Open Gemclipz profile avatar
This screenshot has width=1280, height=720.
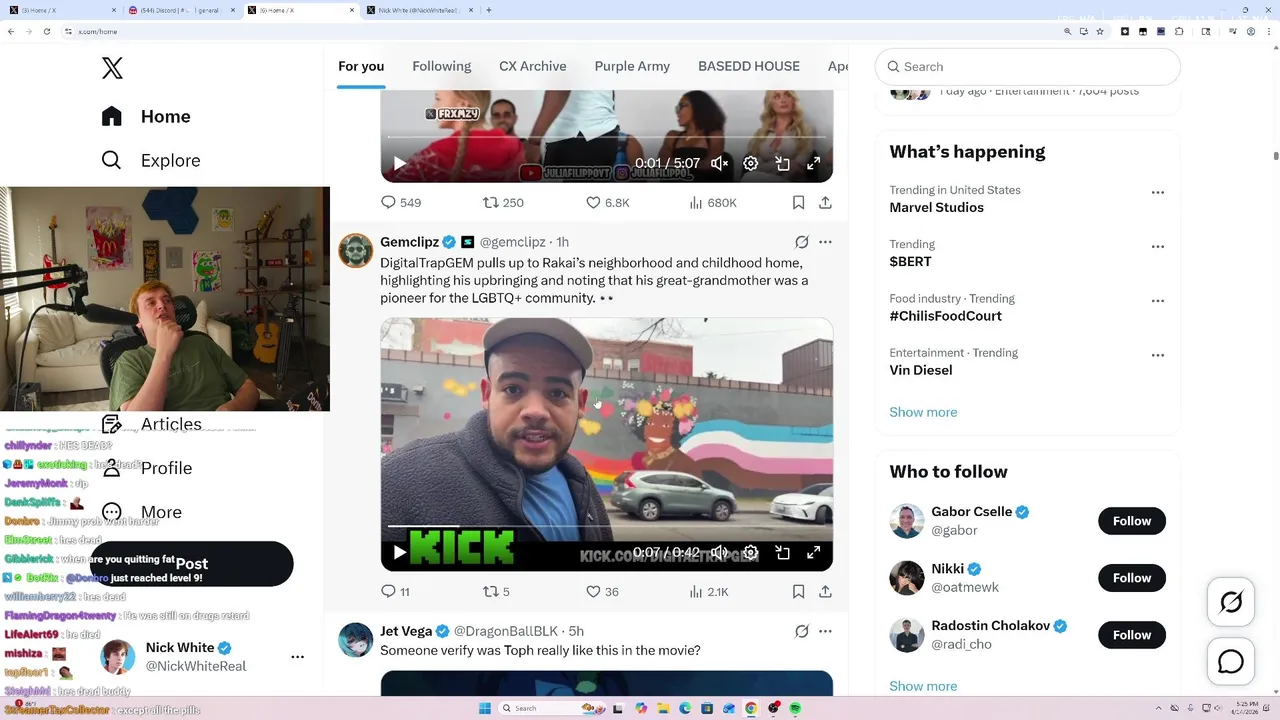pyautogui.click(x=355, y=251)
